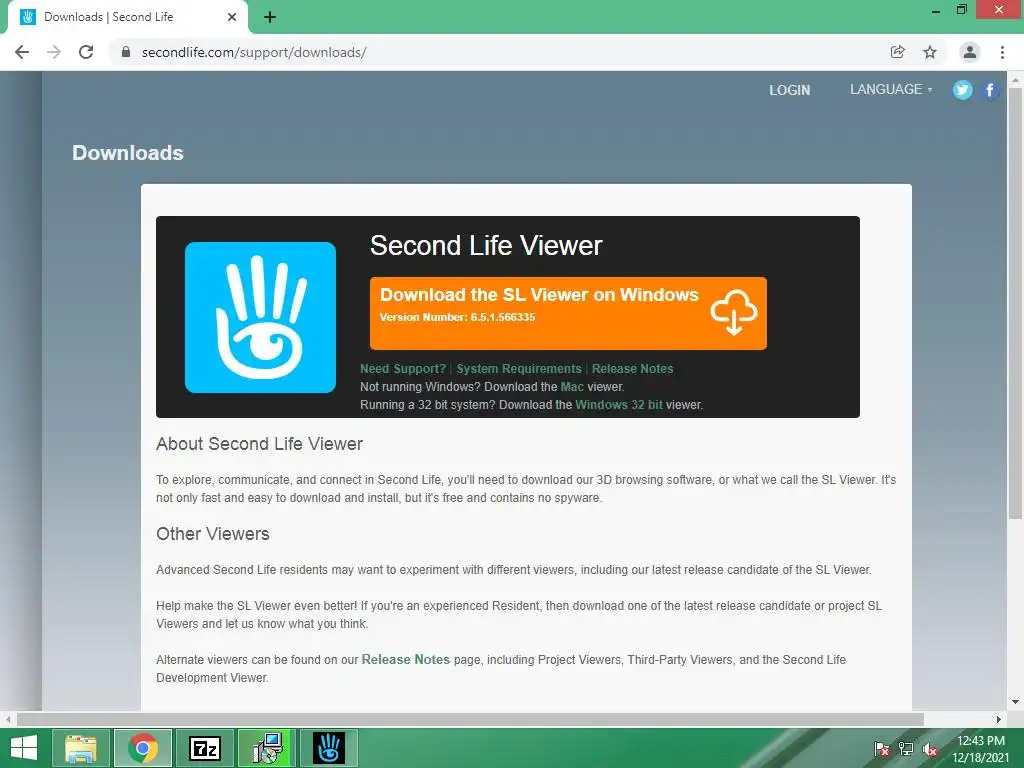Click the horizontal scrollbar left arrow
Viewport: 1024px width, 768px height.
point(7,719)
